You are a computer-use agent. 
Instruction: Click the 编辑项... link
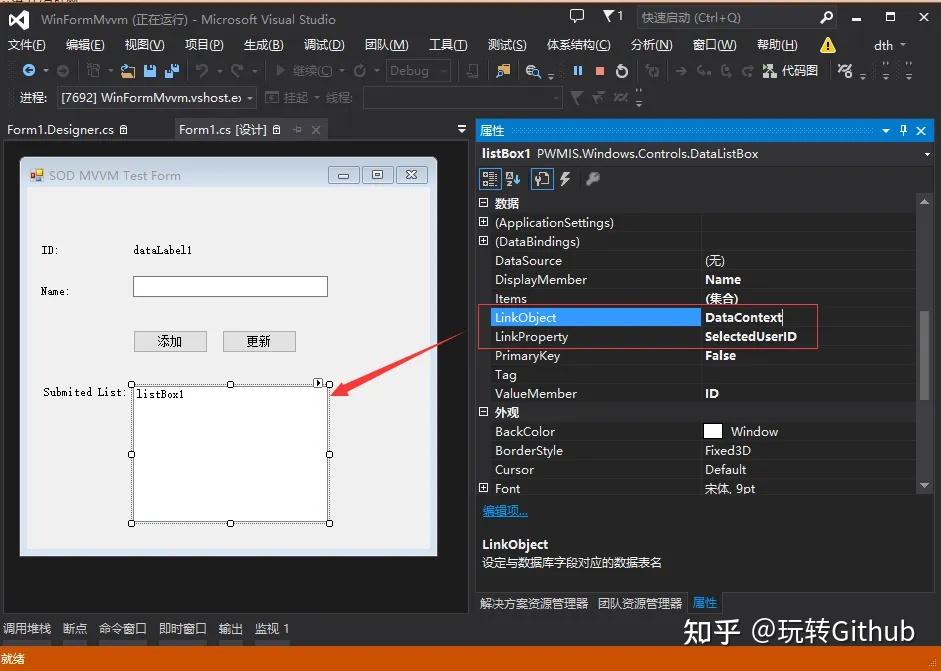505,511
